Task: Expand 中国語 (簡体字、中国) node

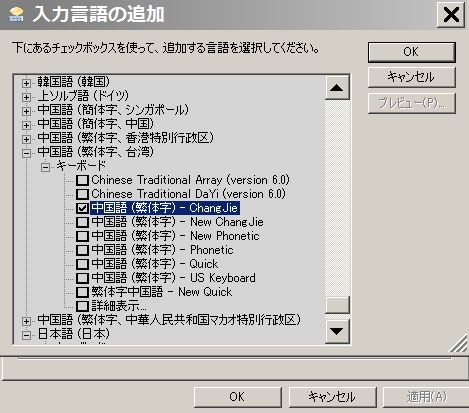Action: pos(26,125)
